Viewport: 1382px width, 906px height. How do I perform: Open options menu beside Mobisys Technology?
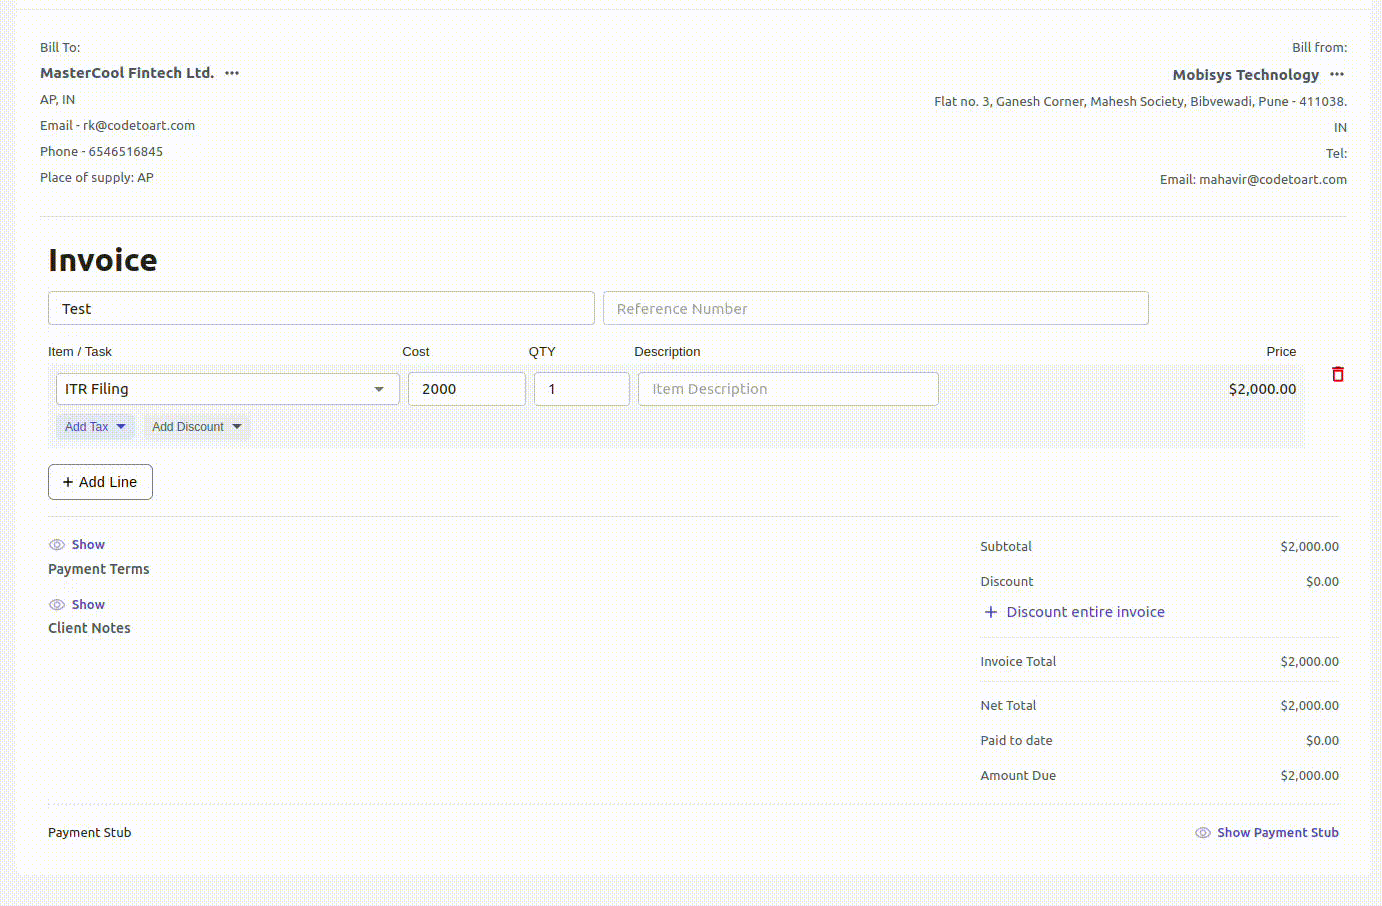tap(1337, 75)
